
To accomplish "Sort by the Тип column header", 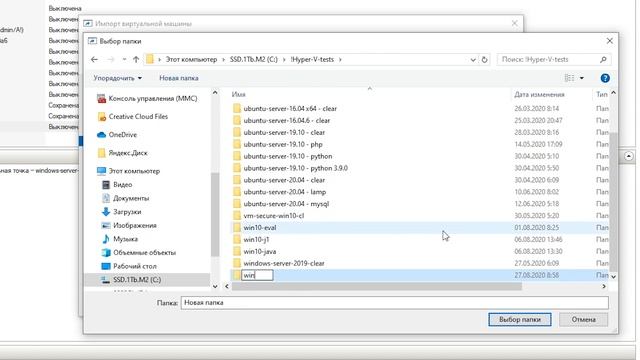I will pyautogui.click(x=602, y=94).
